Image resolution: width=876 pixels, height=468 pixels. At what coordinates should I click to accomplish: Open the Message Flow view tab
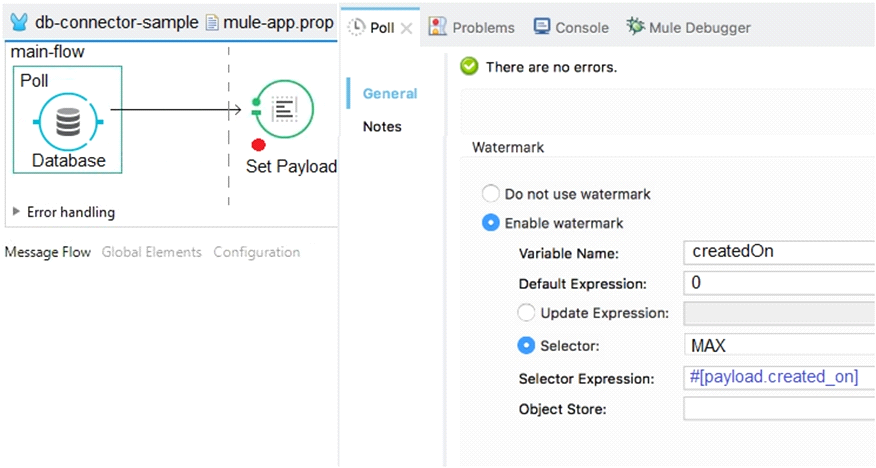point(47,252)
